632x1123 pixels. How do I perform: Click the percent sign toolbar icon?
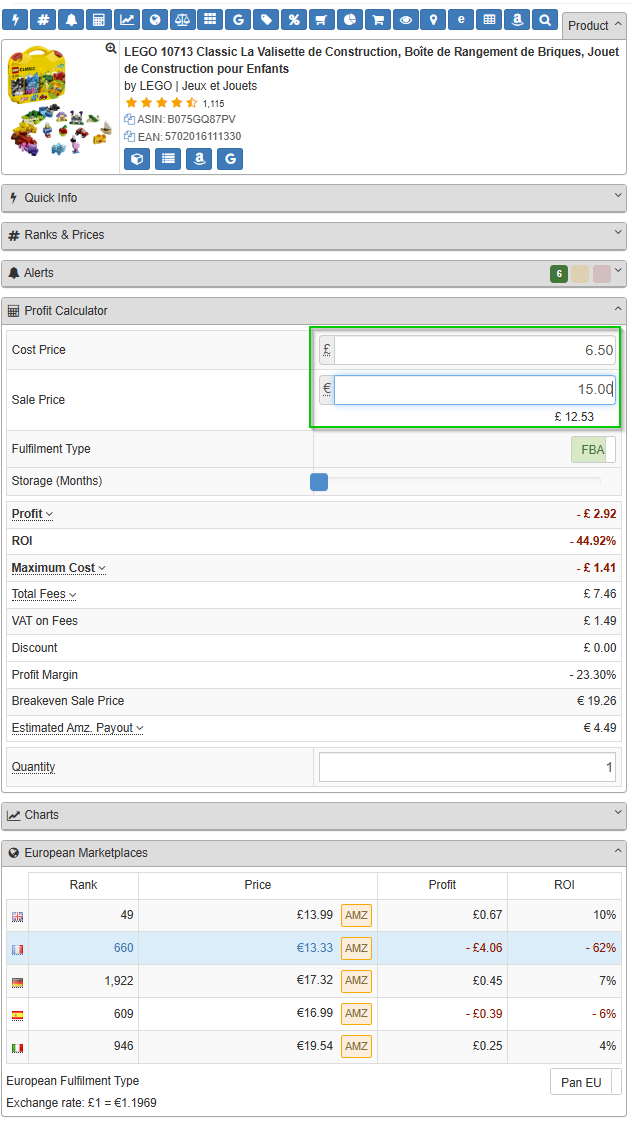(x=294, y=19)
